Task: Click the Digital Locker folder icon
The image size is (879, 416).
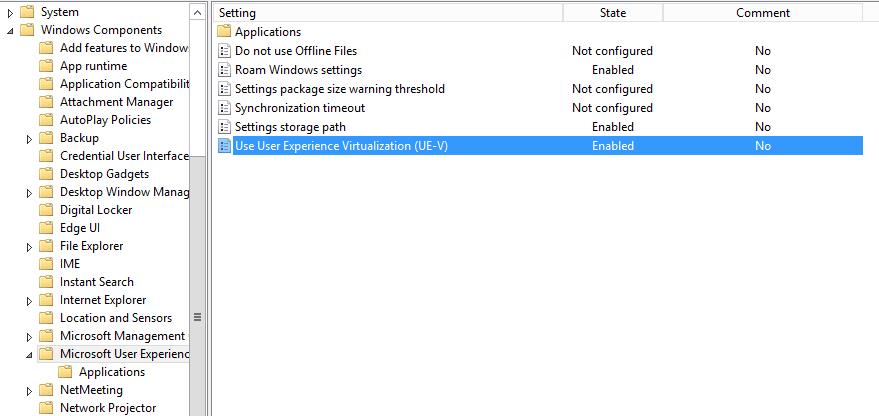Action: pos(46,210)
